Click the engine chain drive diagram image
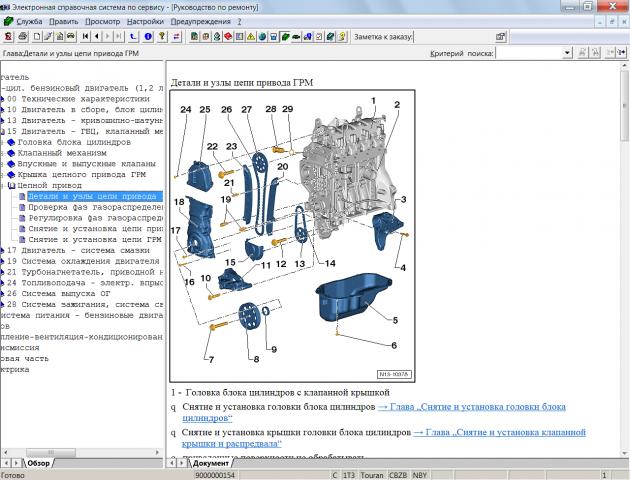 [x=292, y=236]
